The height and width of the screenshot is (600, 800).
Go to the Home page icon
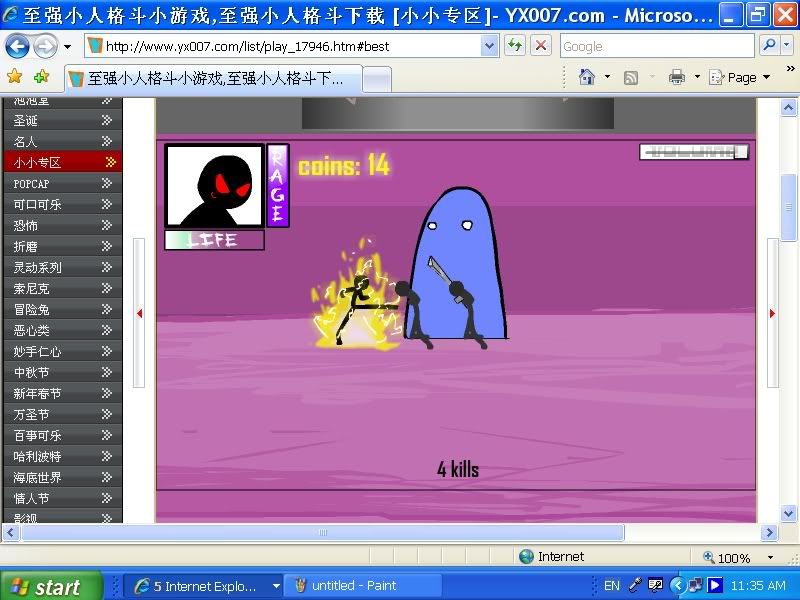[x=587, y=77]
